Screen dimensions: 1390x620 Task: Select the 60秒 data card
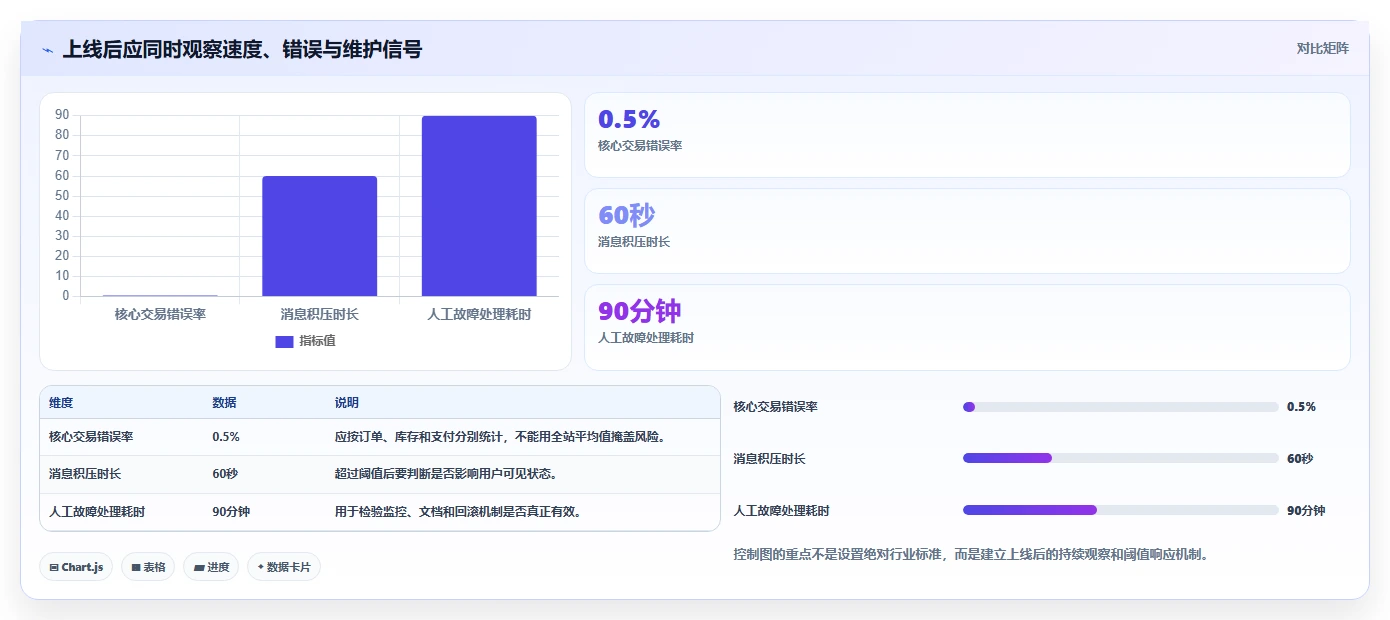pyautogui.click(x=967, y=231)
